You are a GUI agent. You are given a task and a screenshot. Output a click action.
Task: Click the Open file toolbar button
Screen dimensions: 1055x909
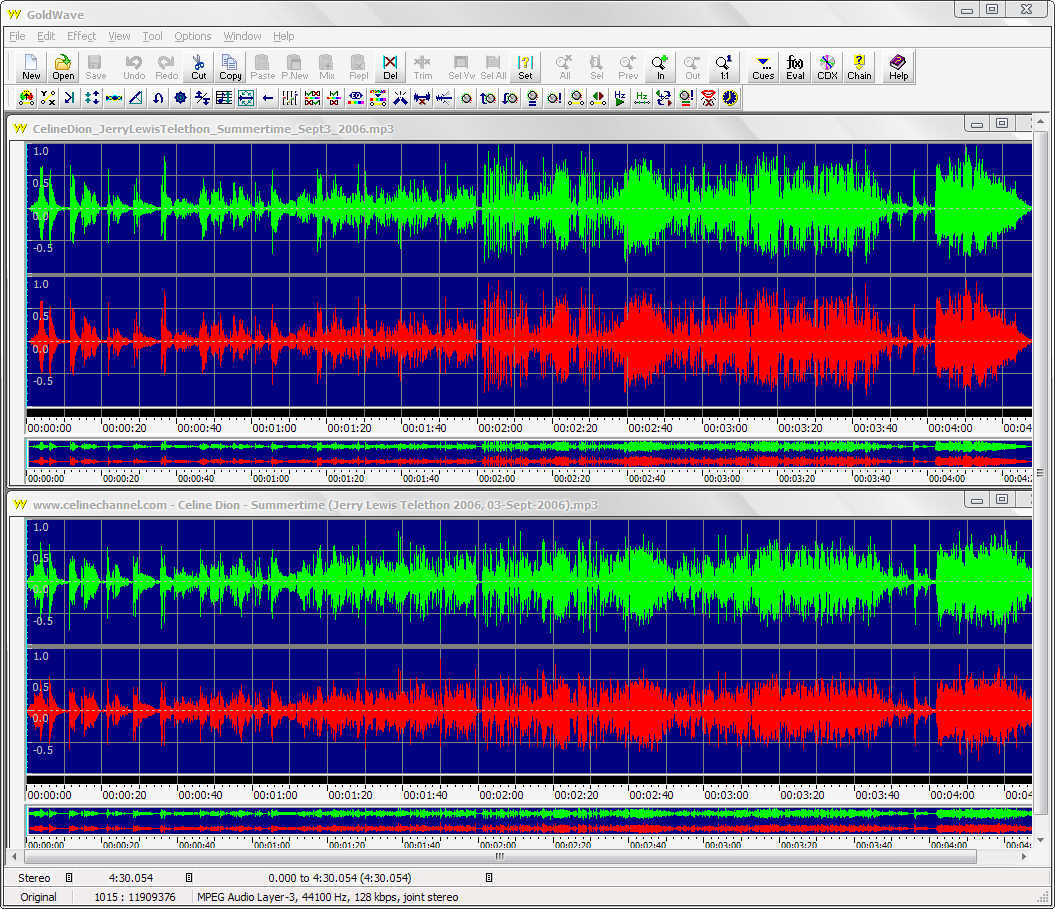click(x=63, y=67)
